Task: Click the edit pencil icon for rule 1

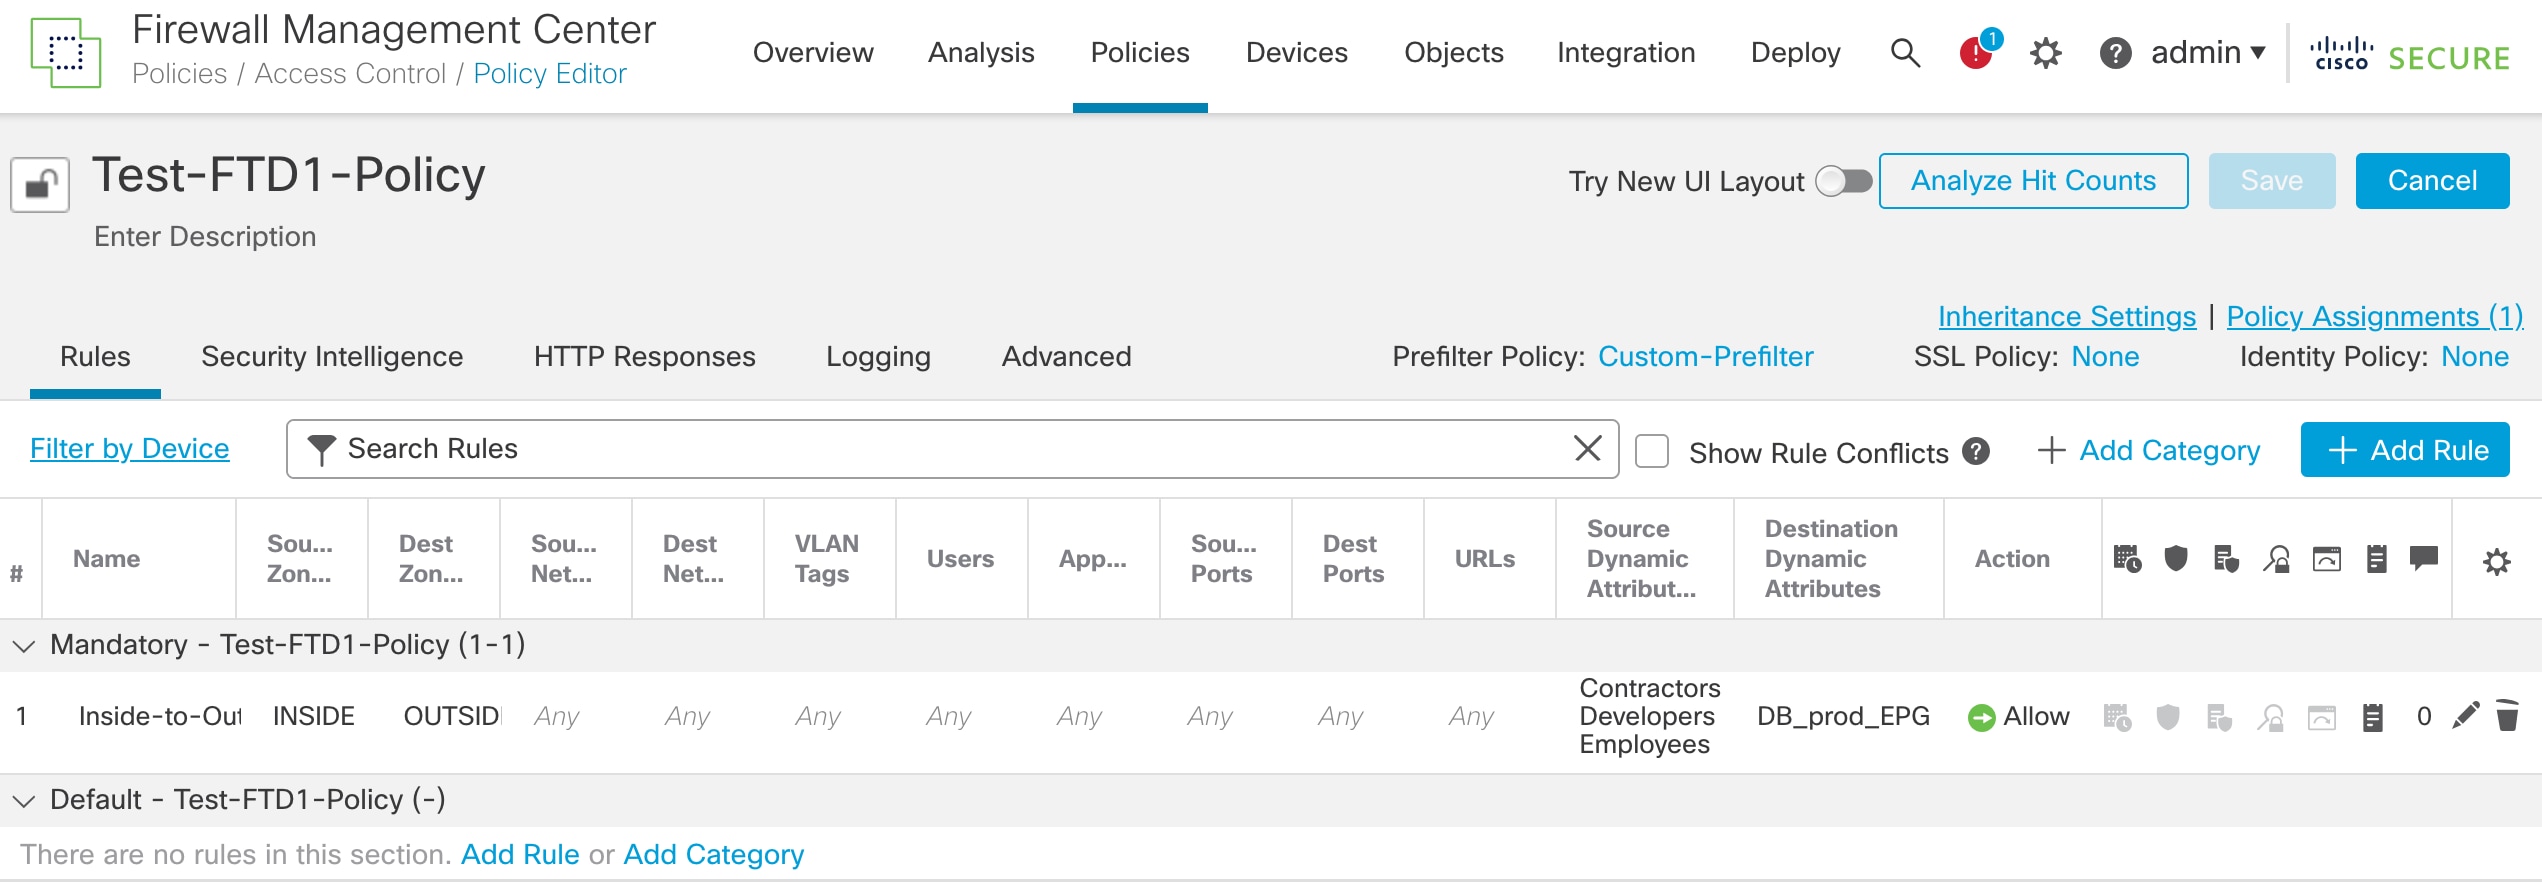Action: point(2466,716)
